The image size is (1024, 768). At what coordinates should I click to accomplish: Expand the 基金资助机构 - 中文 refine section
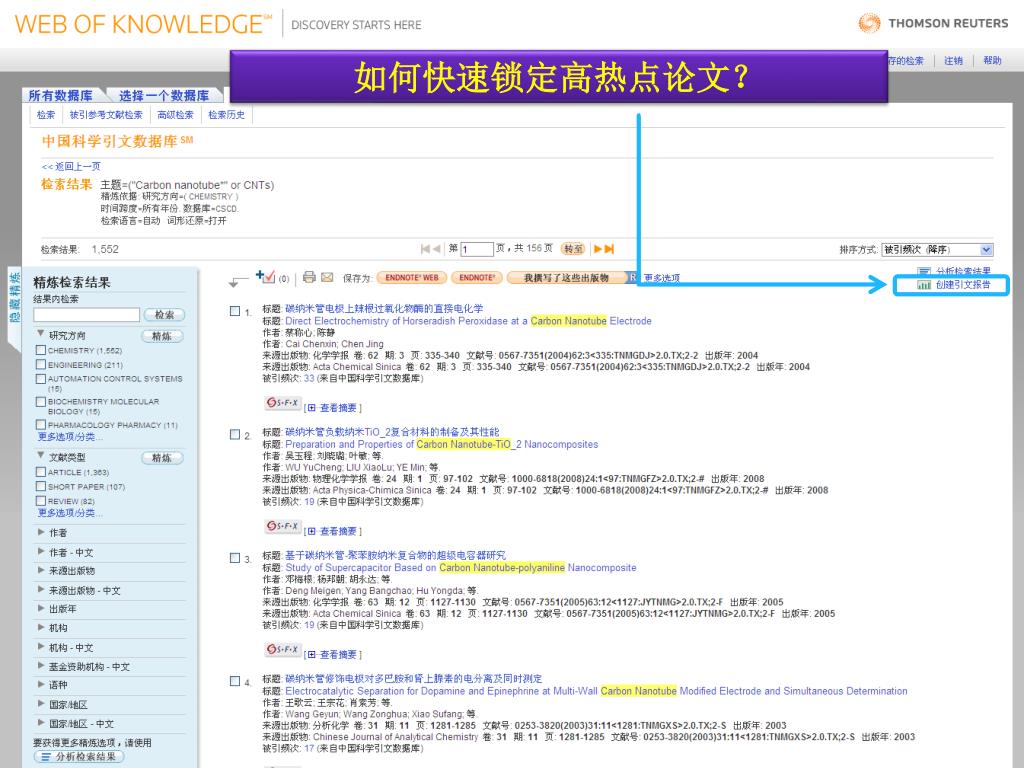pos(41,666)
